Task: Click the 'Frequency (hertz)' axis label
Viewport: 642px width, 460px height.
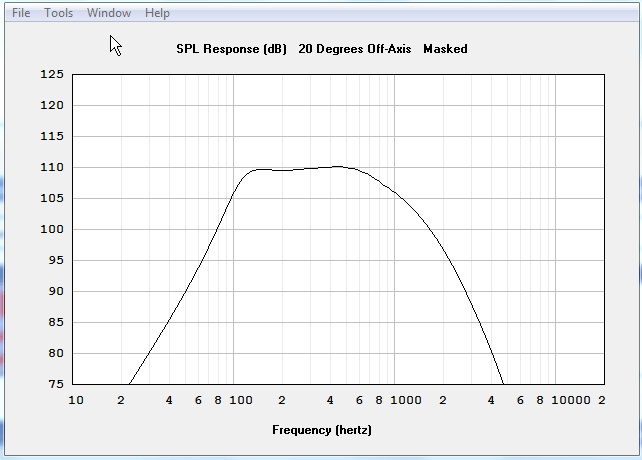Action: tap(322, 430)
